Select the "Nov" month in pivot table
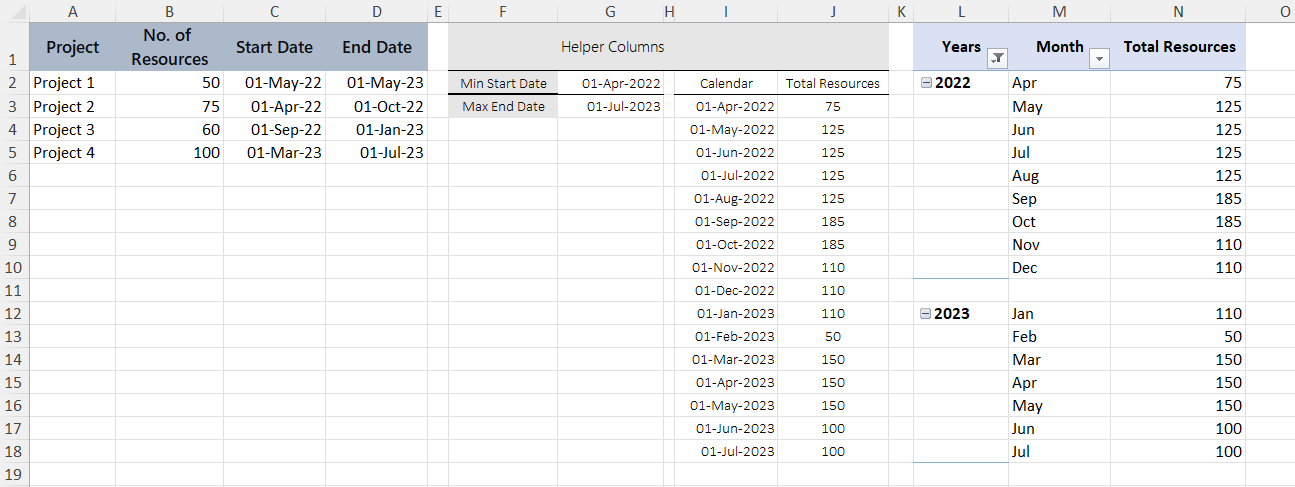 pos(1059,244)
